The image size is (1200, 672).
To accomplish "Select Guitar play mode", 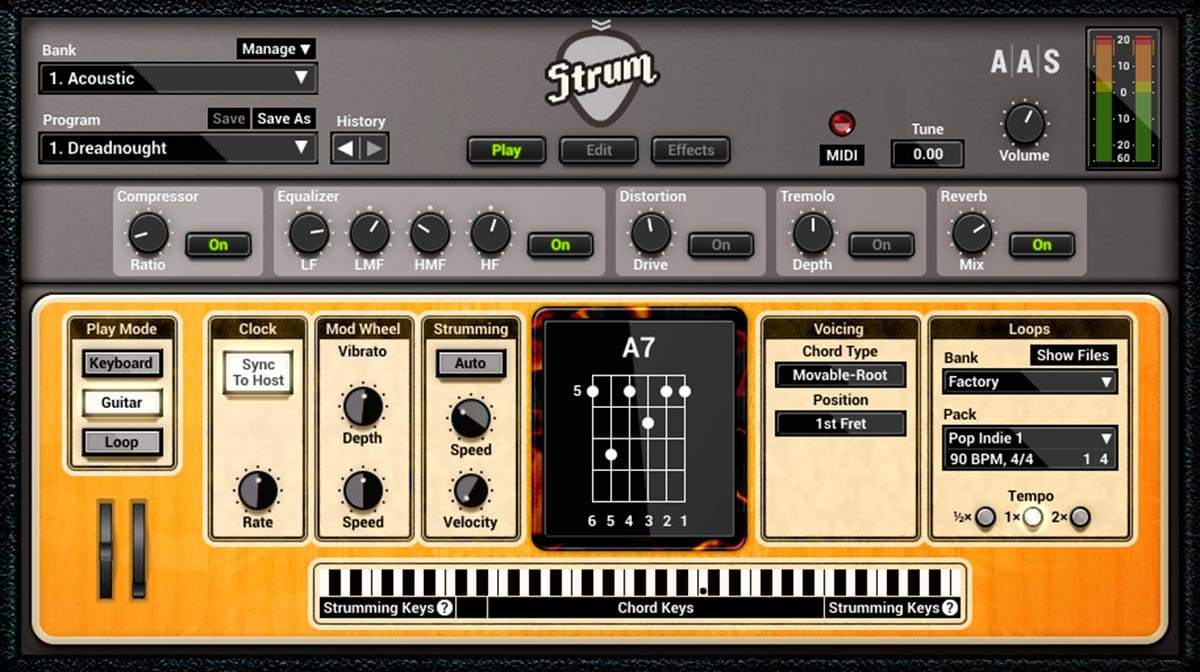I will 121,402.
